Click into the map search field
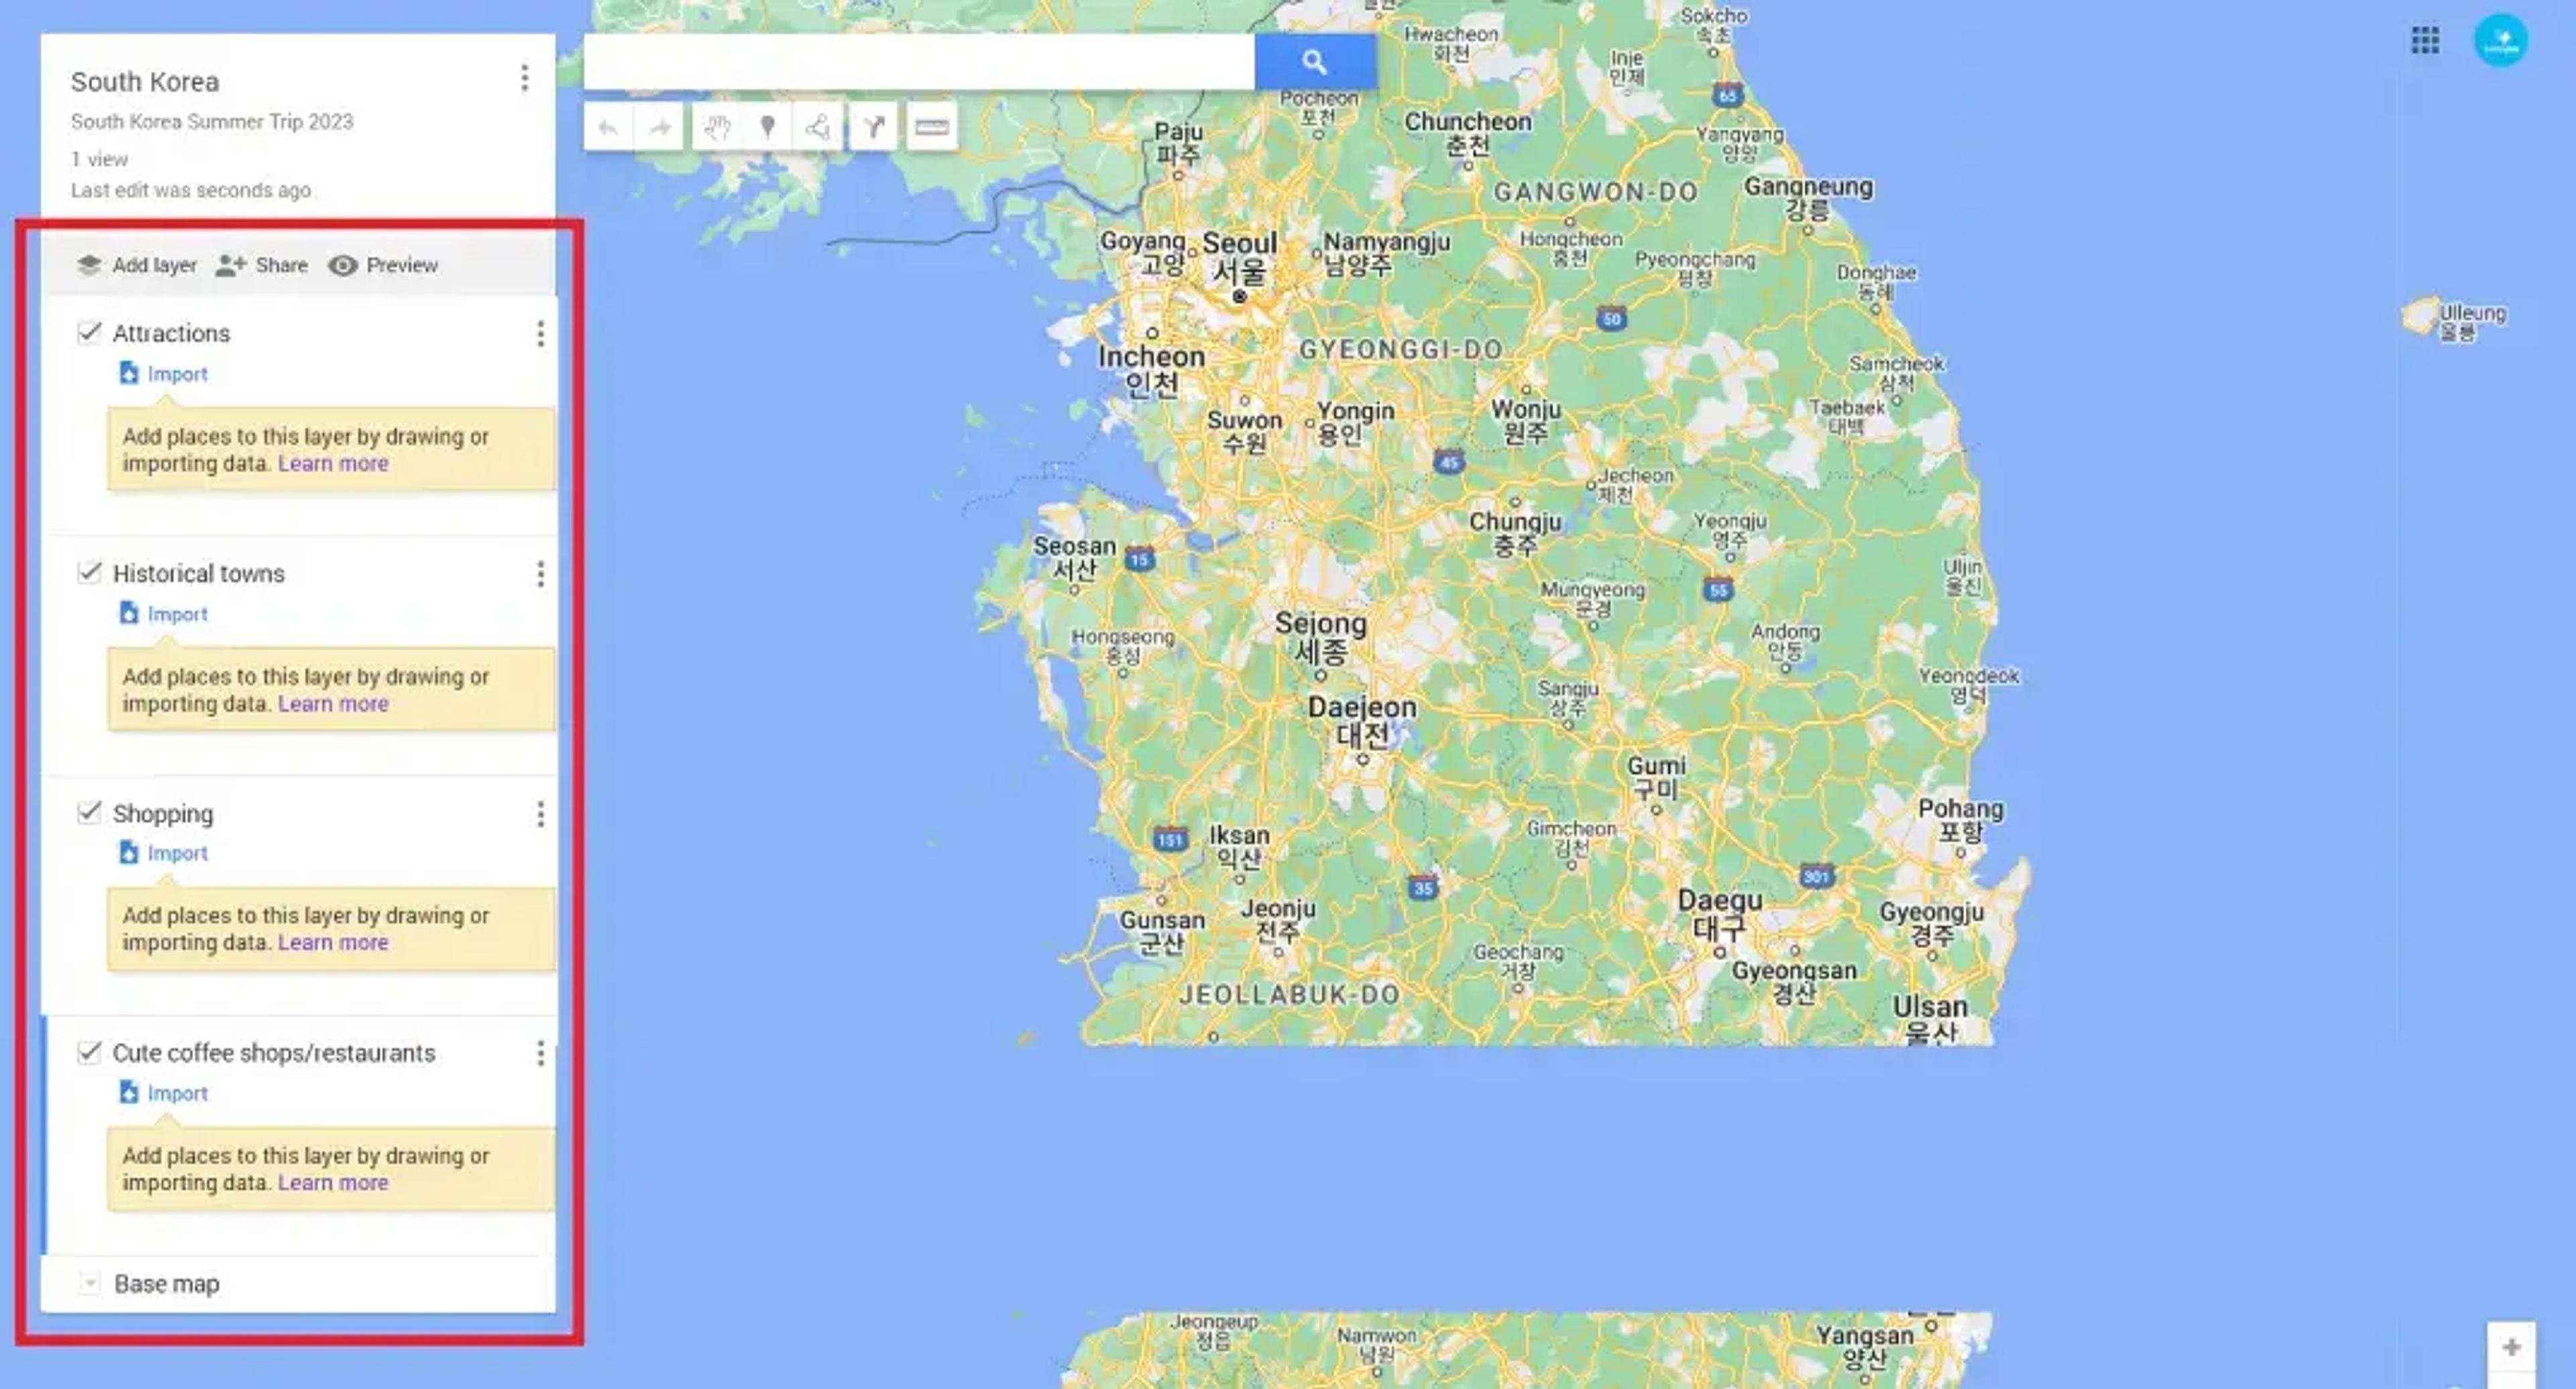 (x=919, y=62)
